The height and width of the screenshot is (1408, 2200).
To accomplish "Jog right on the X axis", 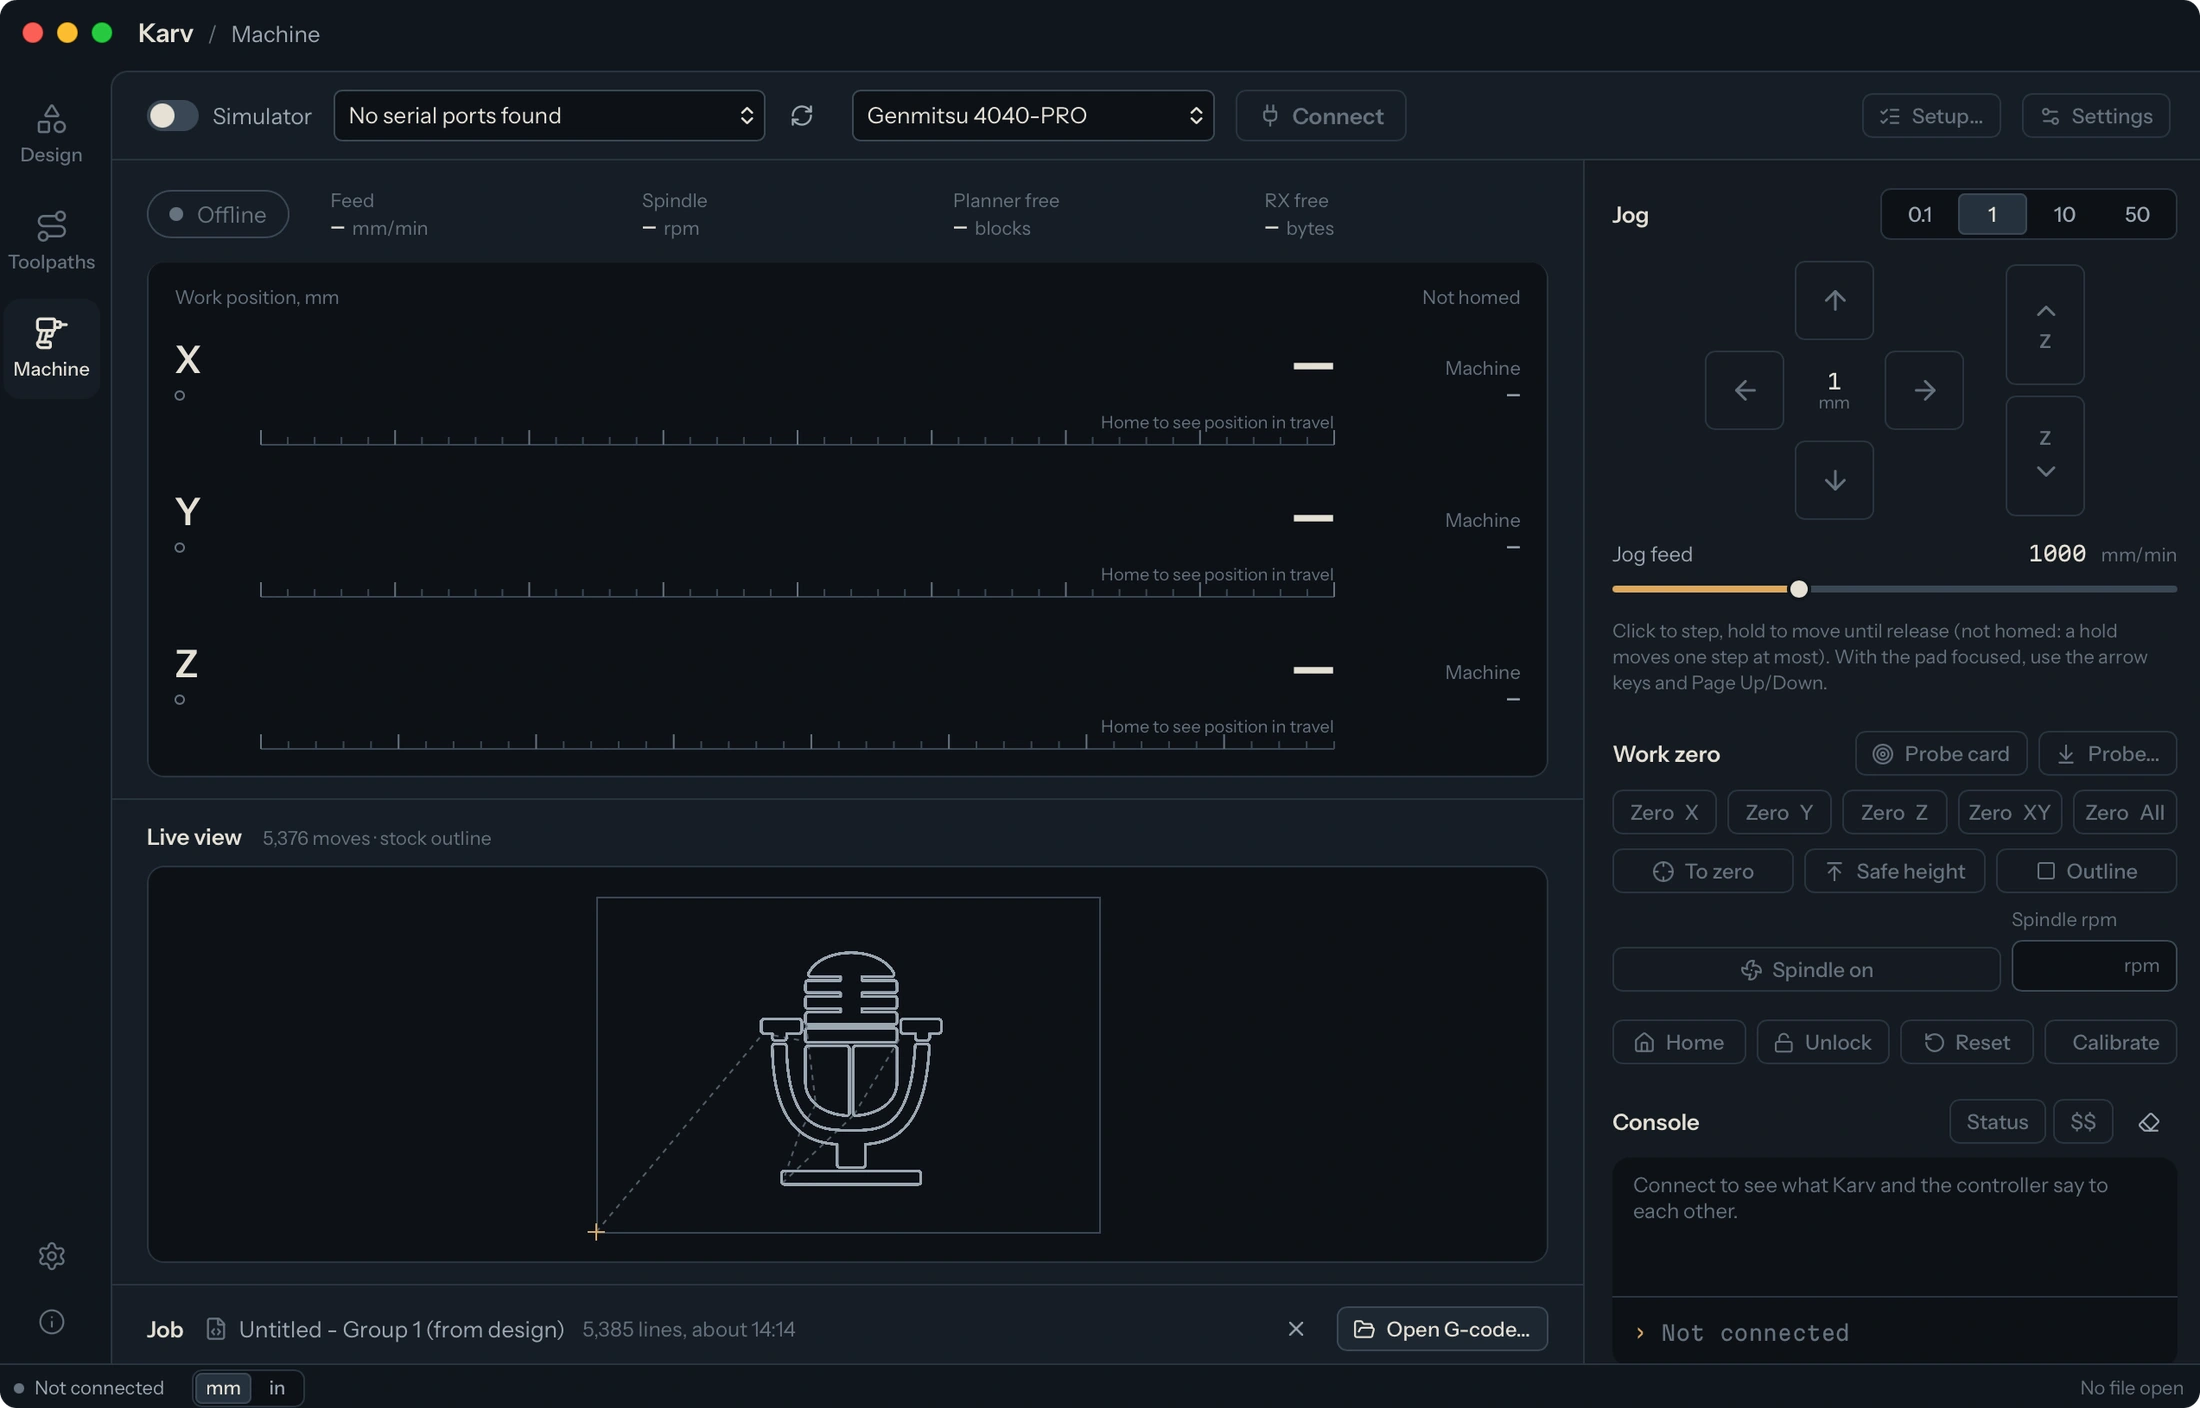I will (1924, 390).
